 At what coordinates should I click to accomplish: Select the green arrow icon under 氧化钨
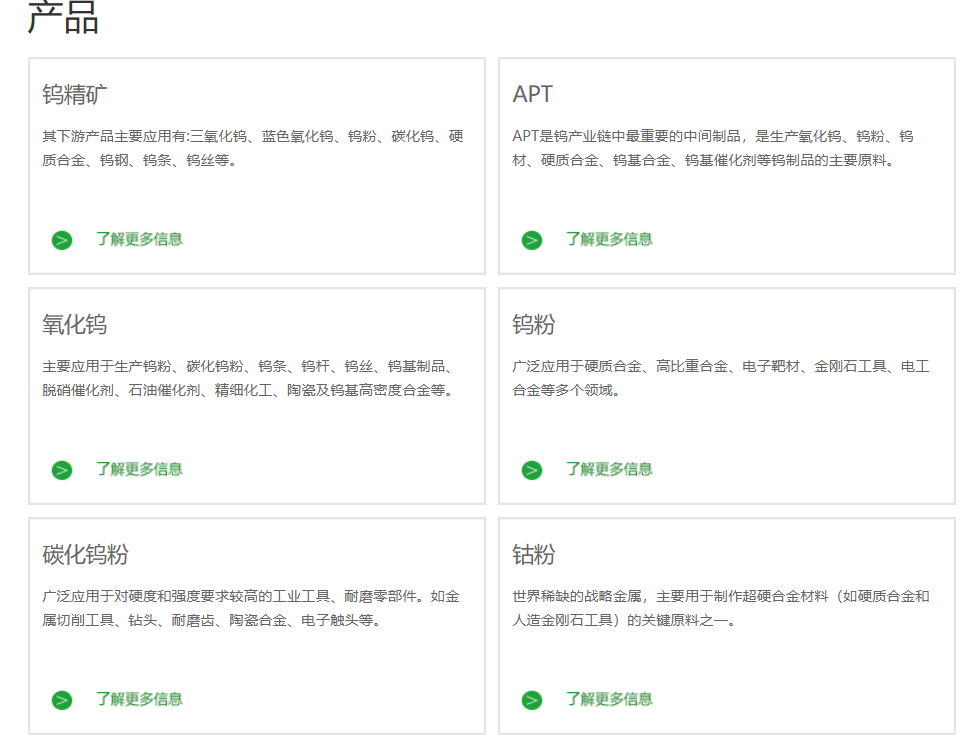coord(61,470)
